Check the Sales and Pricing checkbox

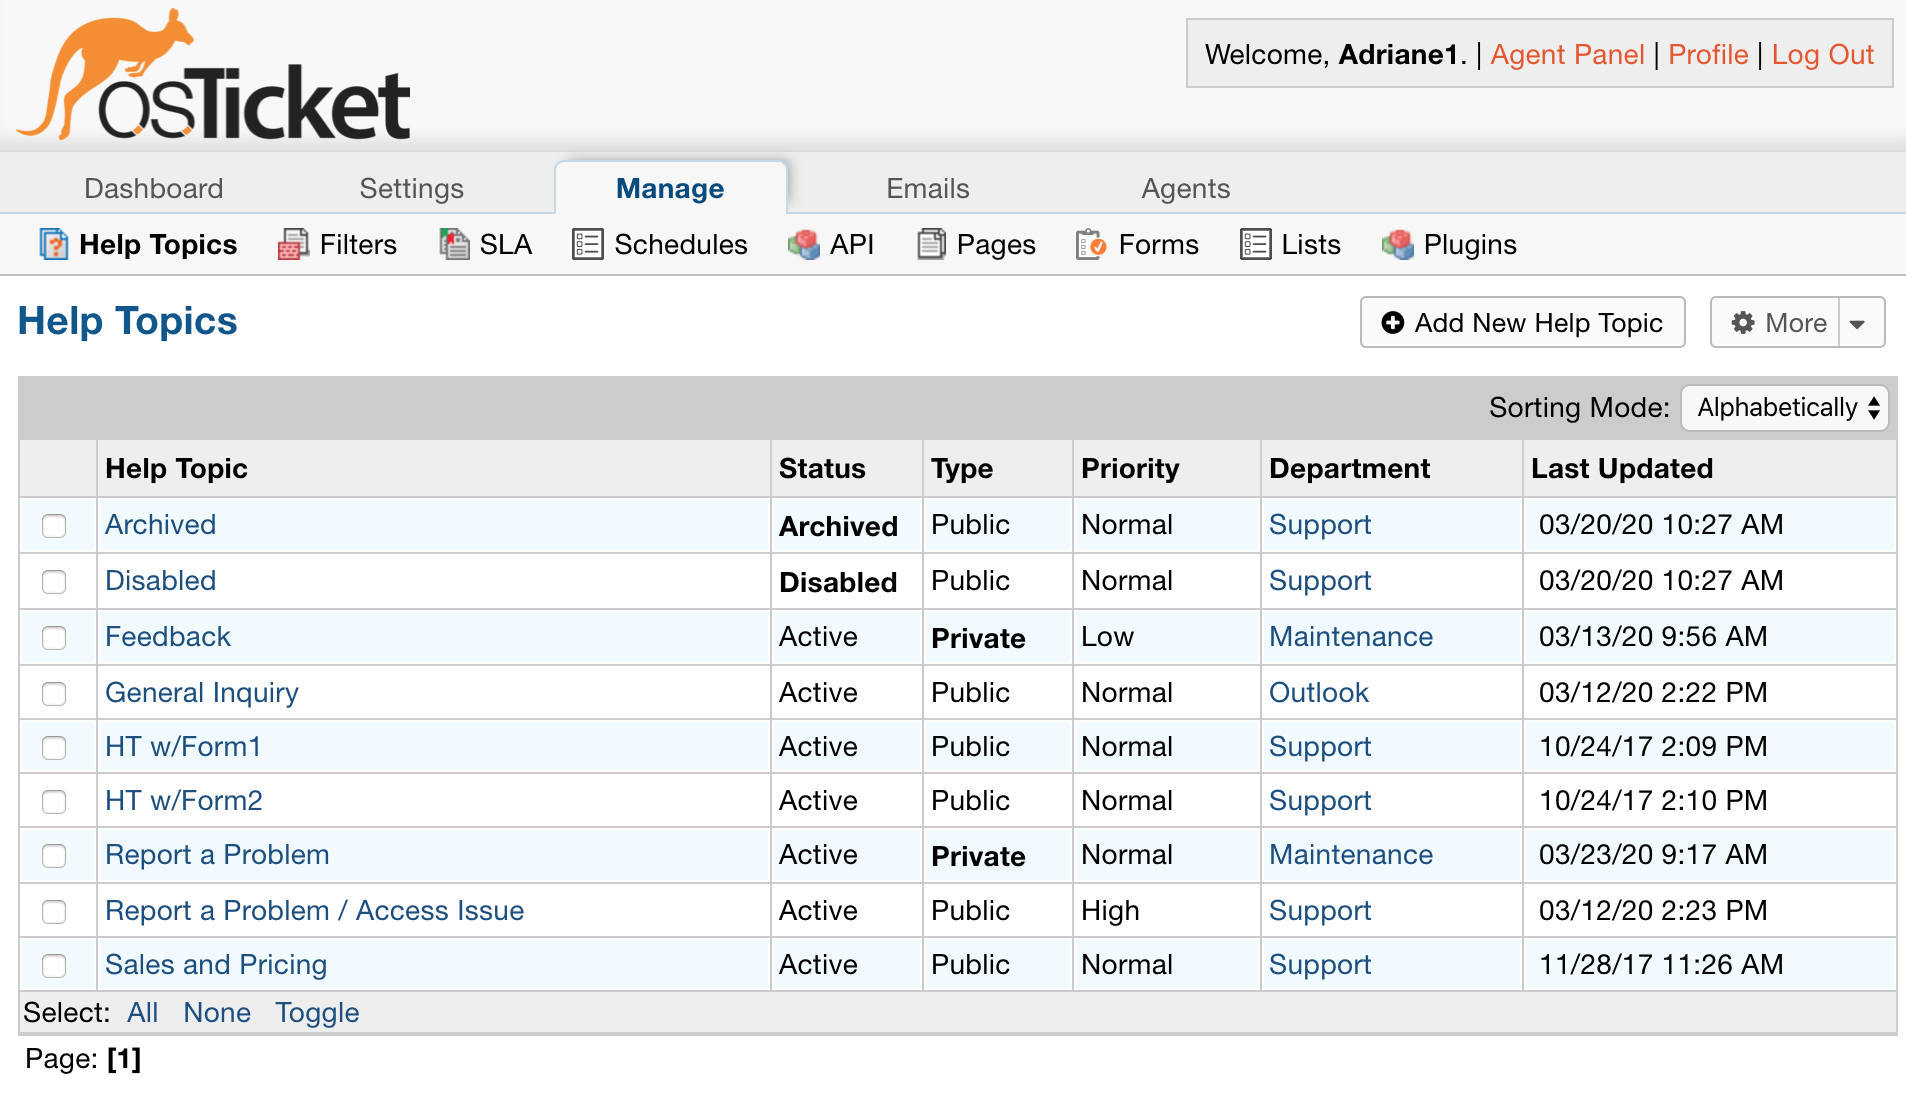pos(55,965)
